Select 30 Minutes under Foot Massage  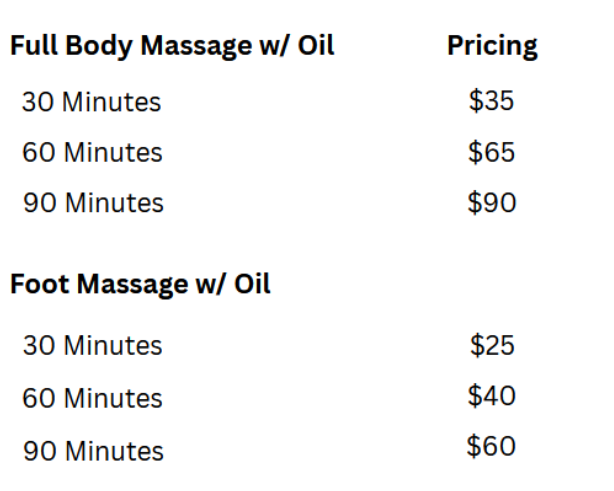(92, 346)
